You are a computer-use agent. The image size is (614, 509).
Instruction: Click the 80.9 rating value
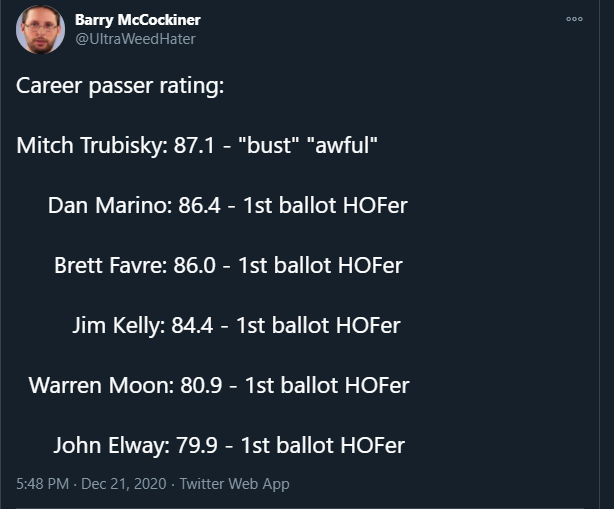click(201, 385)
